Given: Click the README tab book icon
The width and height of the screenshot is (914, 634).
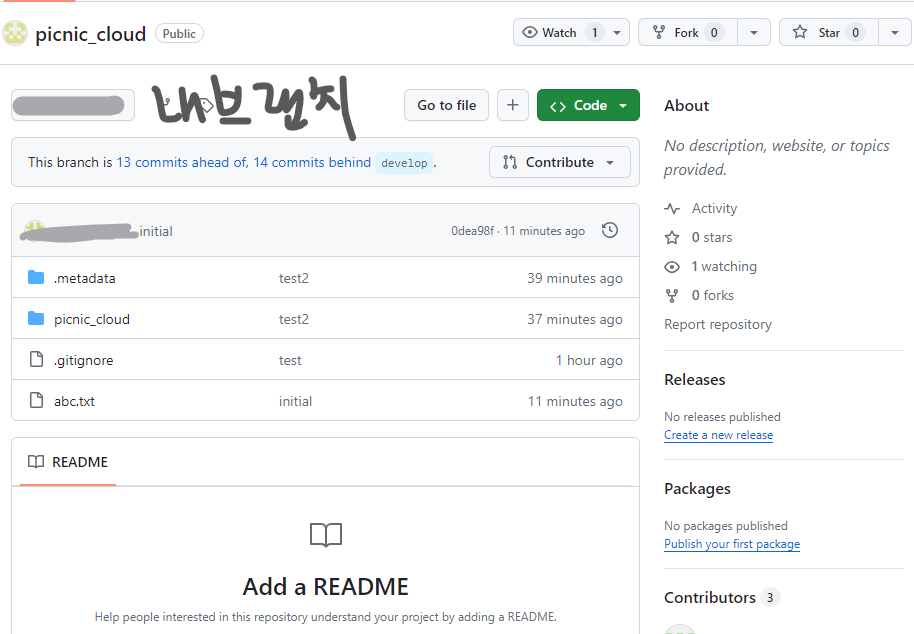Looking at the screenshot, I should [36, 462].
